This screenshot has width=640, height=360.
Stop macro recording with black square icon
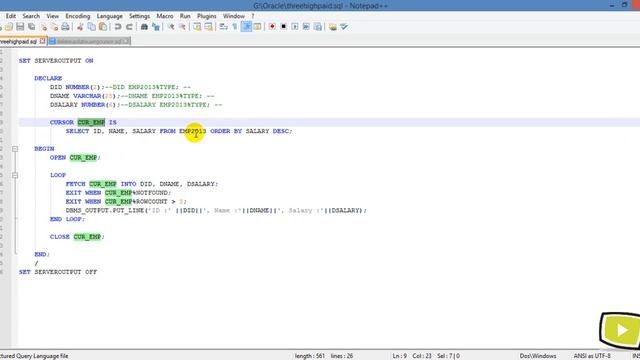(283, 27)
